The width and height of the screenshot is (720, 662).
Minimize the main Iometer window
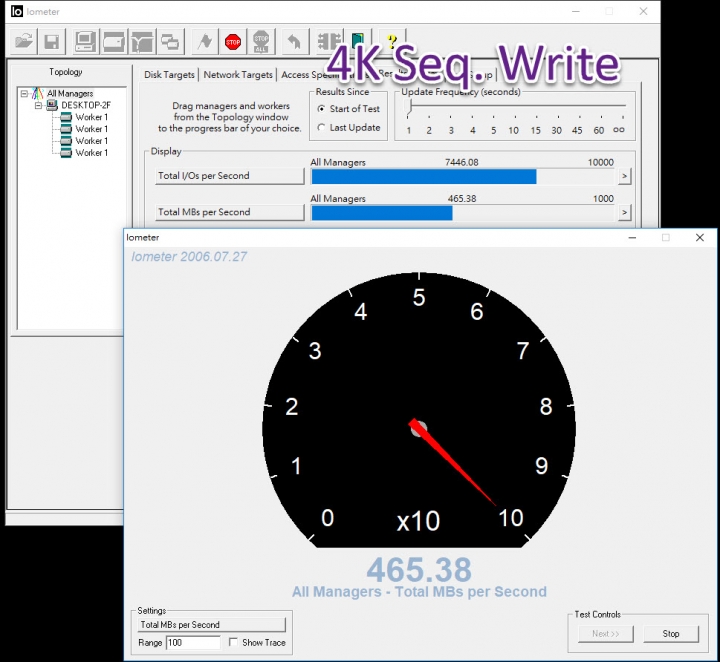pyautogui.click(x=576, y=11)
